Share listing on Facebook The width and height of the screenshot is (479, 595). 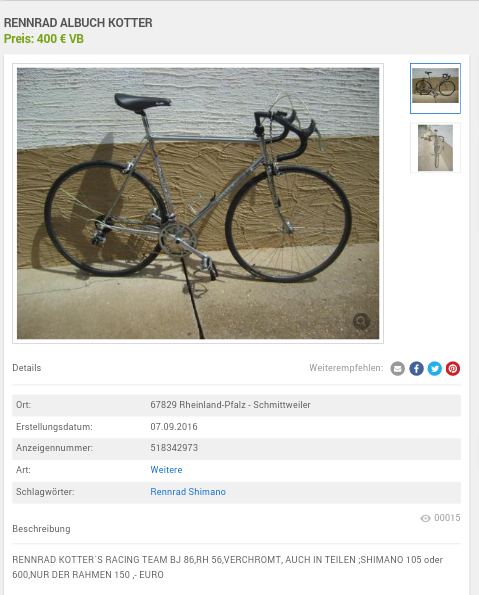point(416,368)
